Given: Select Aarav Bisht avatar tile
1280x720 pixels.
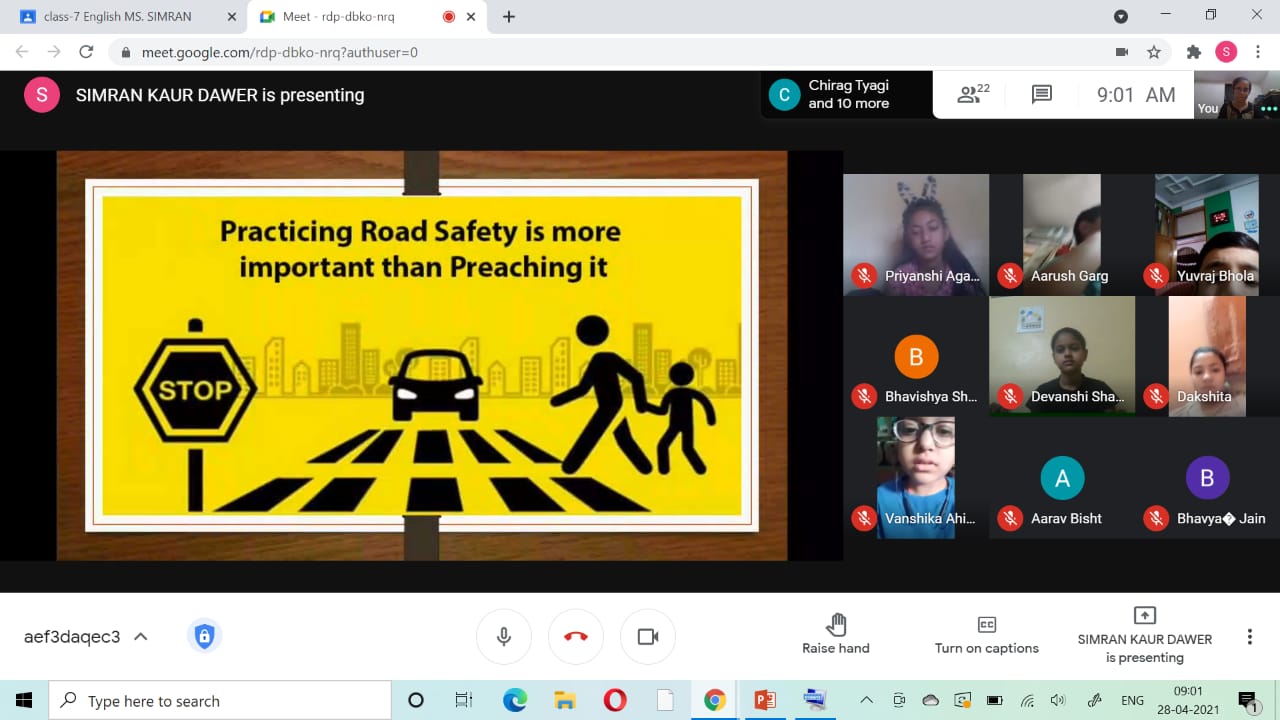Looking at the screenshot, I should (x=1062, y=478).
